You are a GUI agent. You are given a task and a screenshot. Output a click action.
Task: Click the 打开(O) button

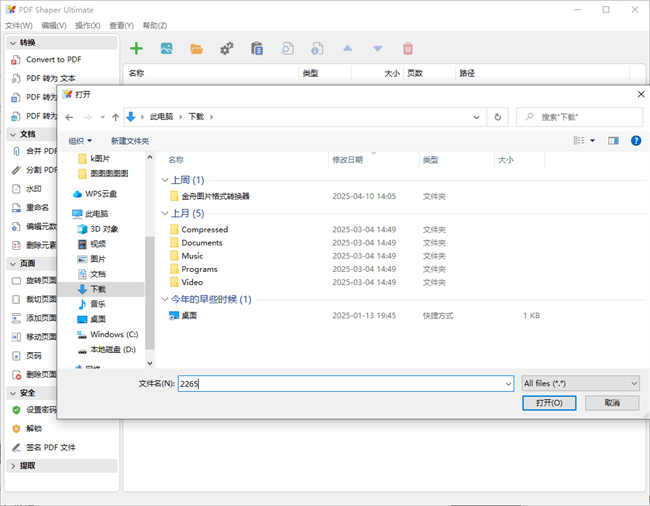pos(549,403)
